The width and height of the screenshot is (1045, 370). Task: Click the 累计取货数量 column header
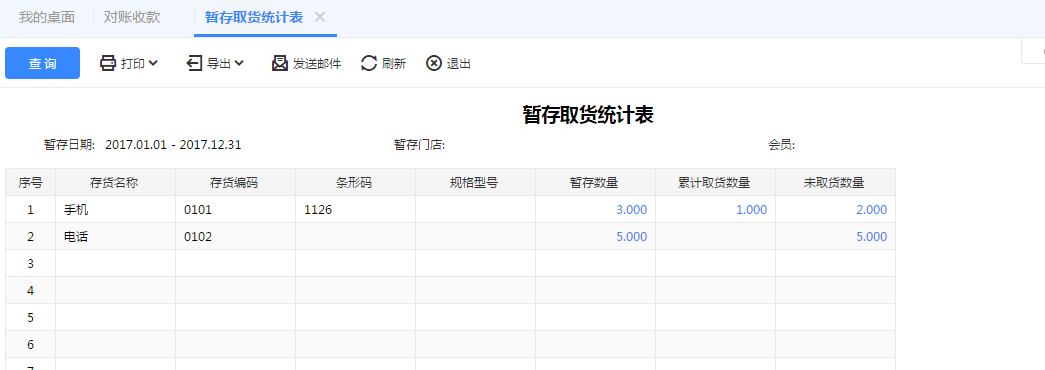point(715,182)
